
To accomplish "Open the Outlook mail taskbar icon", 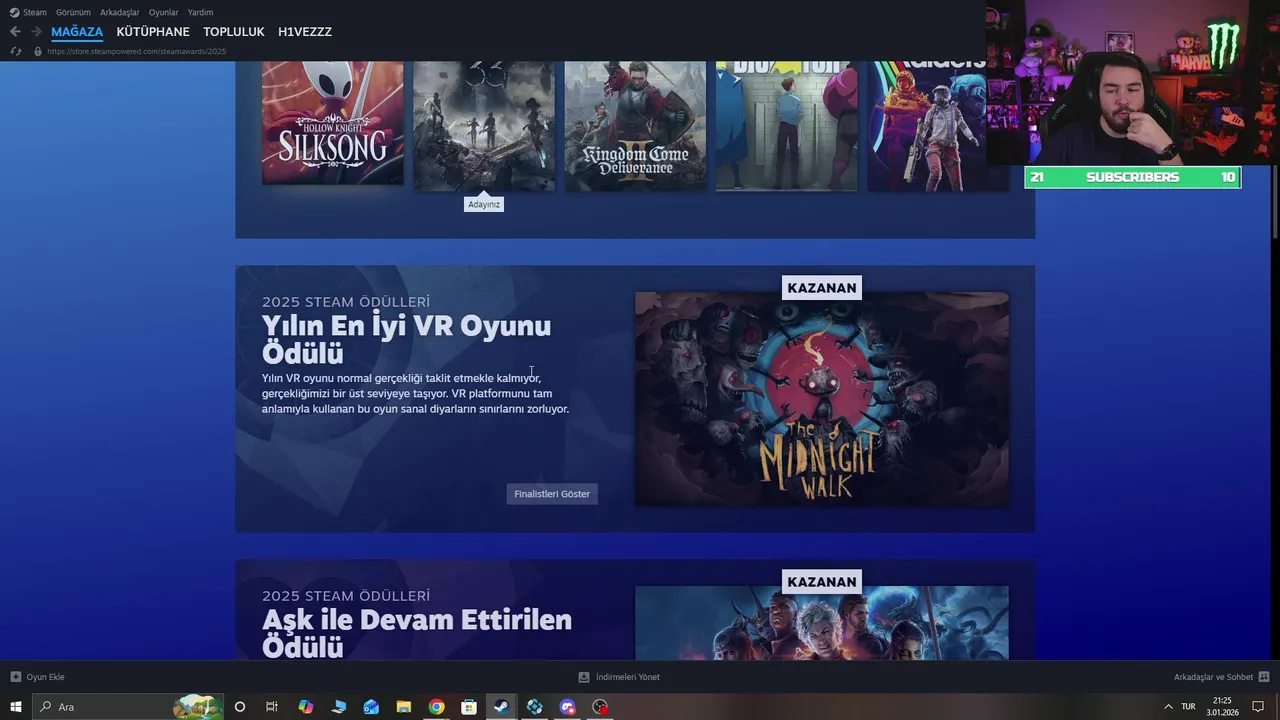I will pos(371,707).
